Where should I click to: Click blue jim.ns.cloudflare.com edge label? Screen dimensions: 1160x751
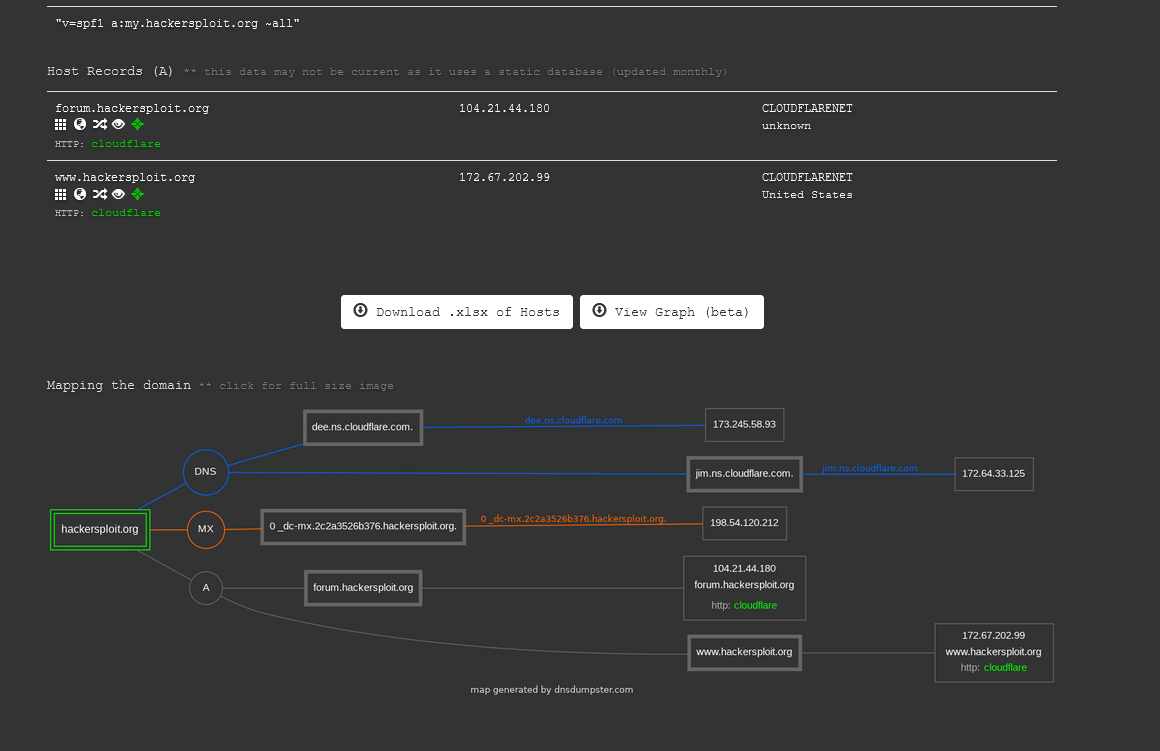(869, 468)
